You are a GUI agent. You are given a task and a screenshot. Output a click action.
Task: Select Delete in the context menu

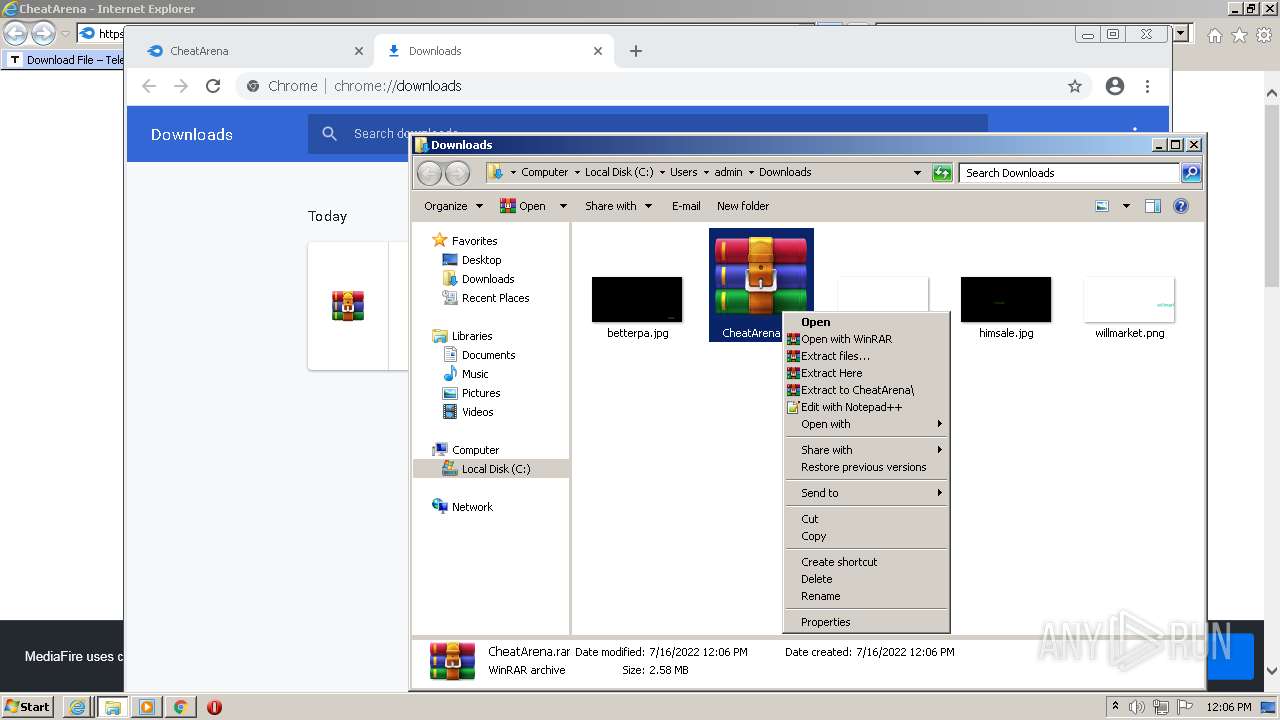[x=866, y=579]
